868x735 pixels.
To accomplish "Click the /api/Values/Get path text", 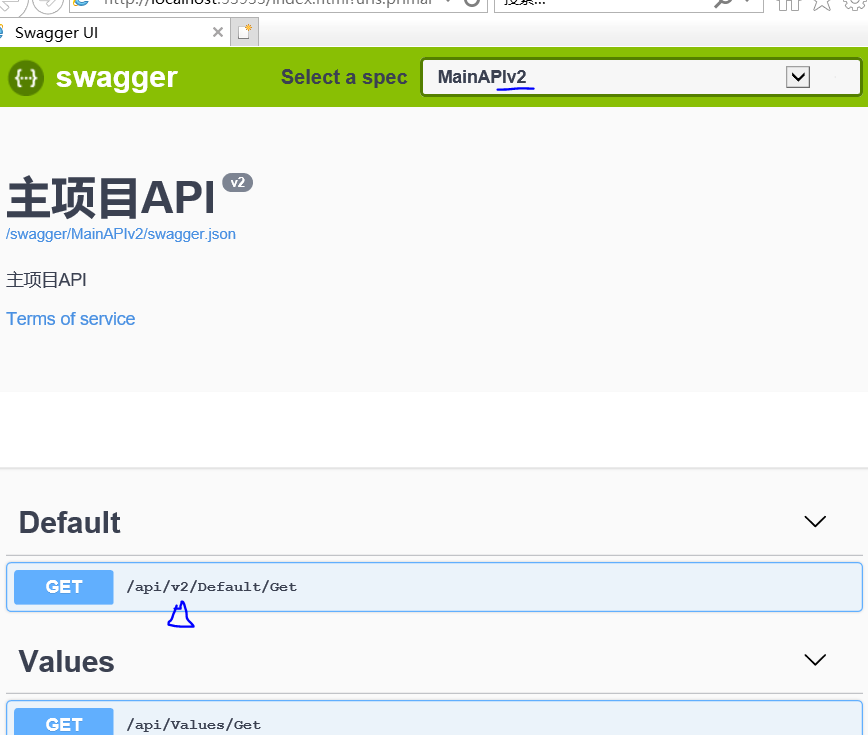I will [193, 724].
